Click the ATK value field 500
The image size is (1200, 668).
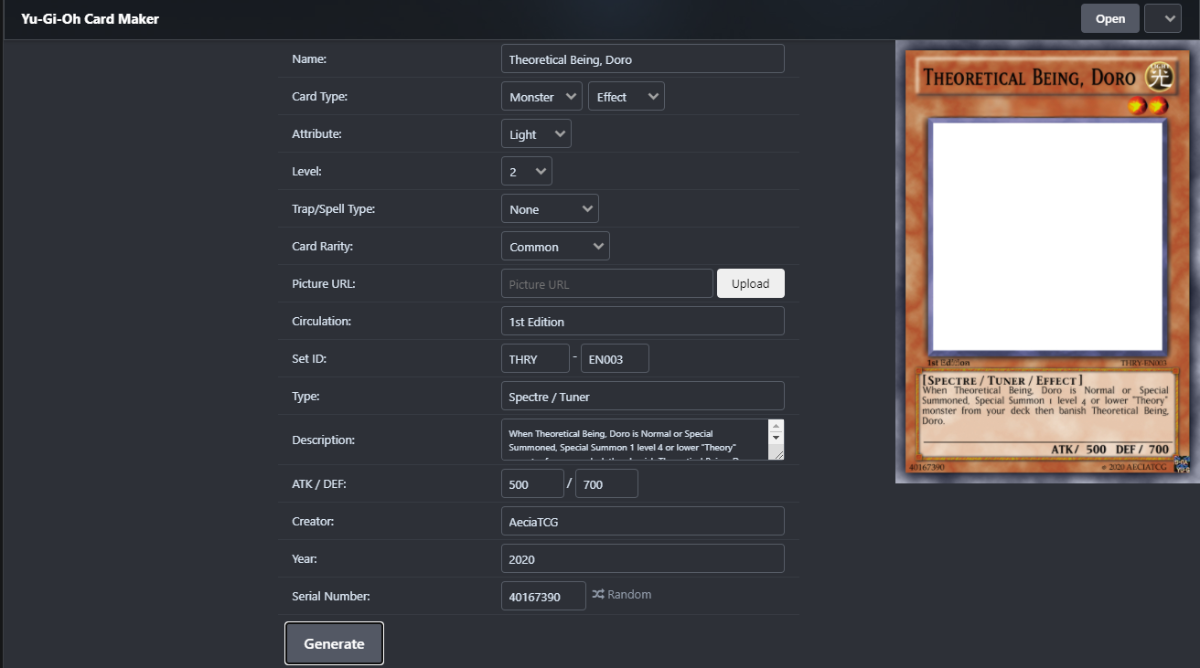pos(532,484)
